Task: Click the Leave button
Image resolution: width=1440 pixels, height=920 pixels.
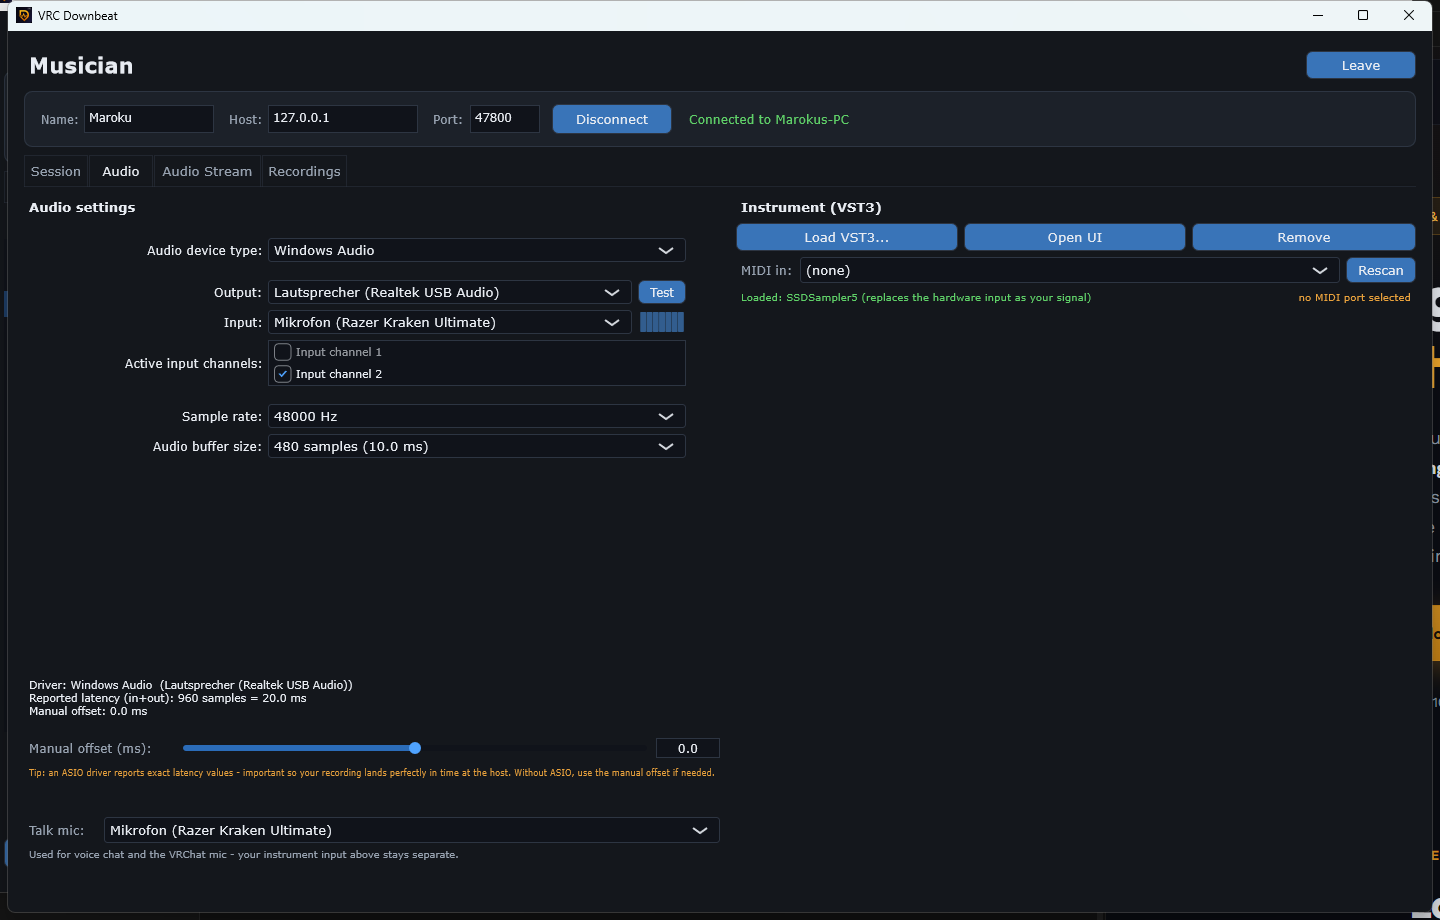Action: tap(1360, 65)
